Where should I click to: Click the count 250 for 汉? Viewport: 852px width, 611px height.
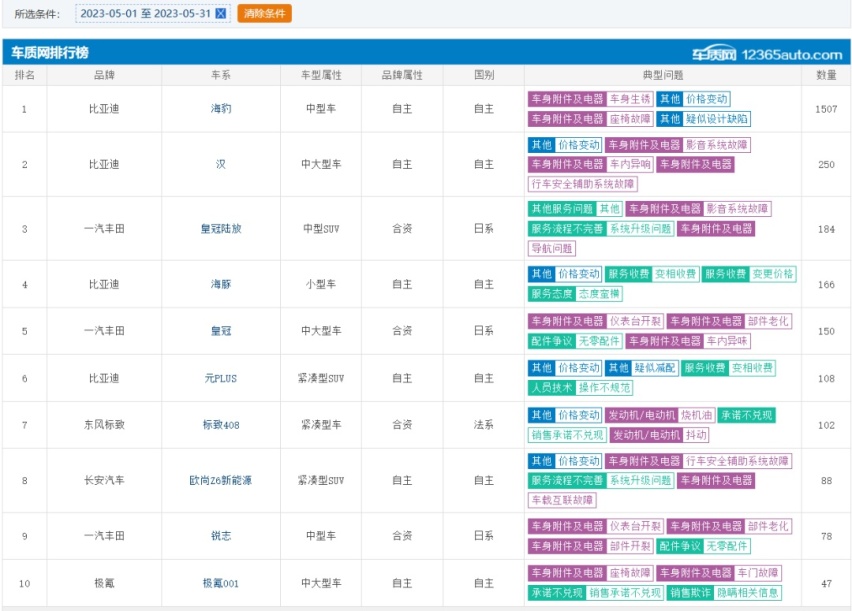826,164
